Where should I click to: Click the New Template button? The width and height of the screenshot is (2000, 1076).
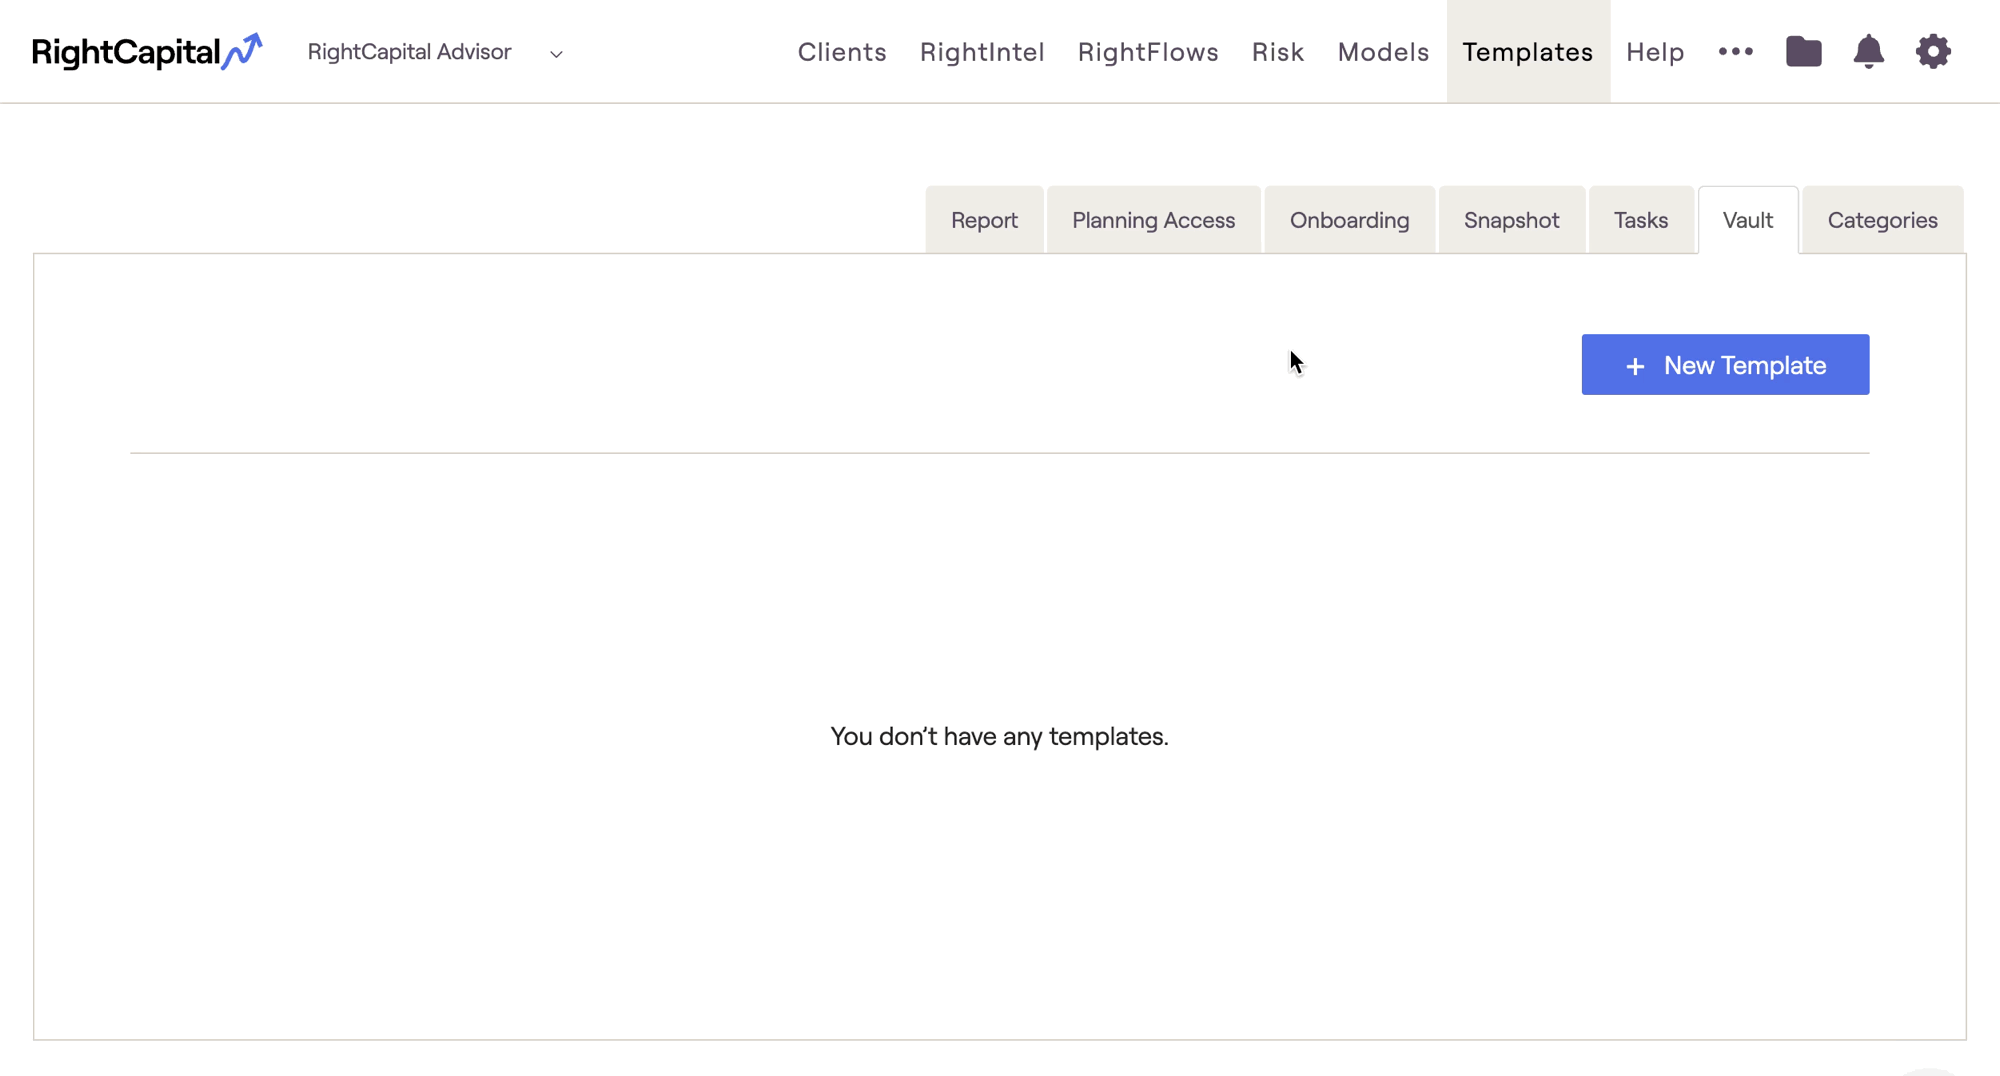click(1725, 365)
